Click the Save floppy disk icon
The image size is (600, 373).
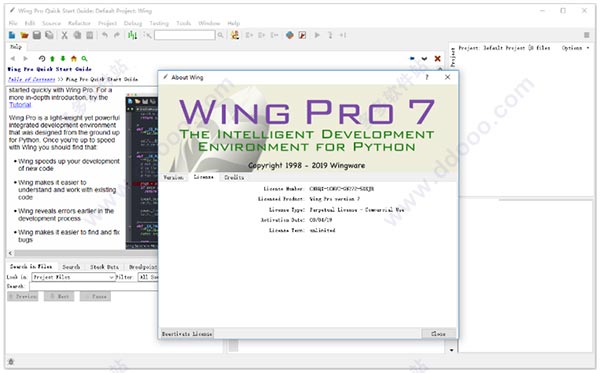(x=37, y=35)
